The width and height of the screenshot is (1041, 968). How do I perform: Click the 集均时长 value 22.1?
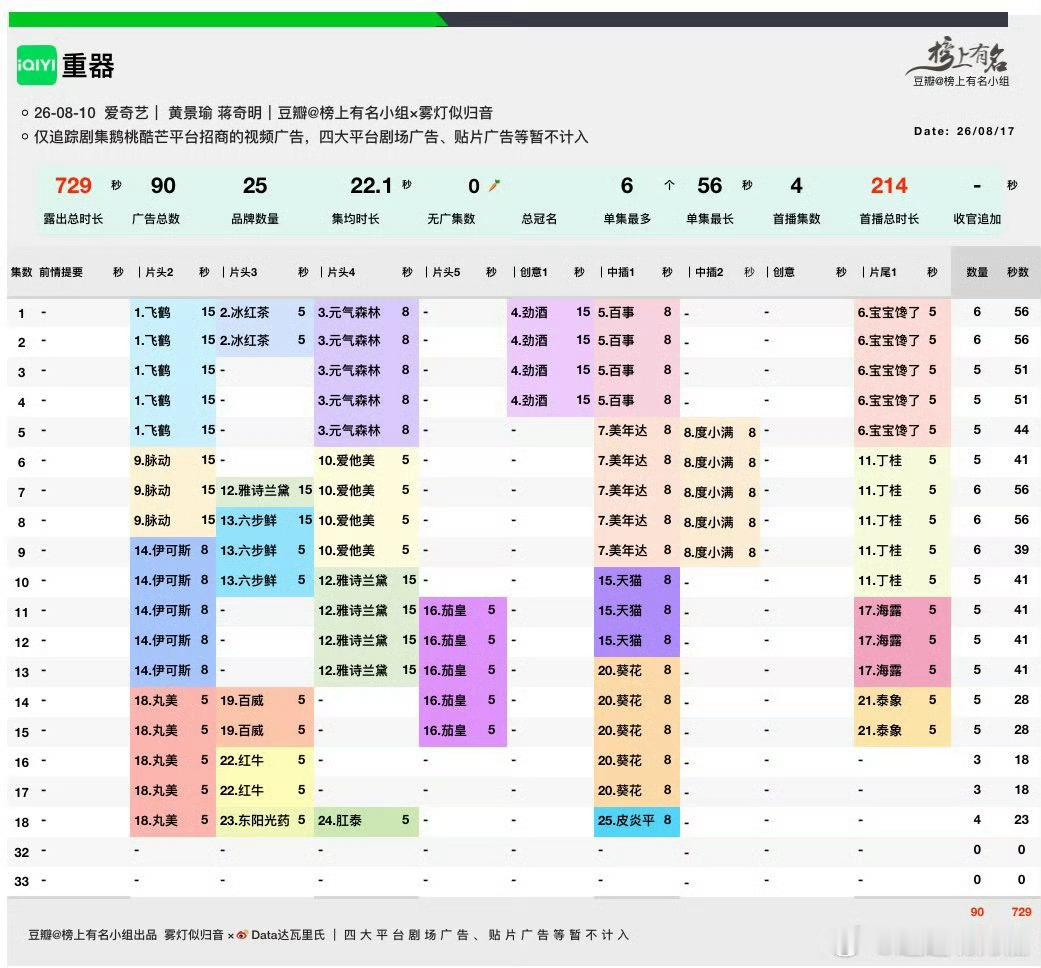click(370, 186)
